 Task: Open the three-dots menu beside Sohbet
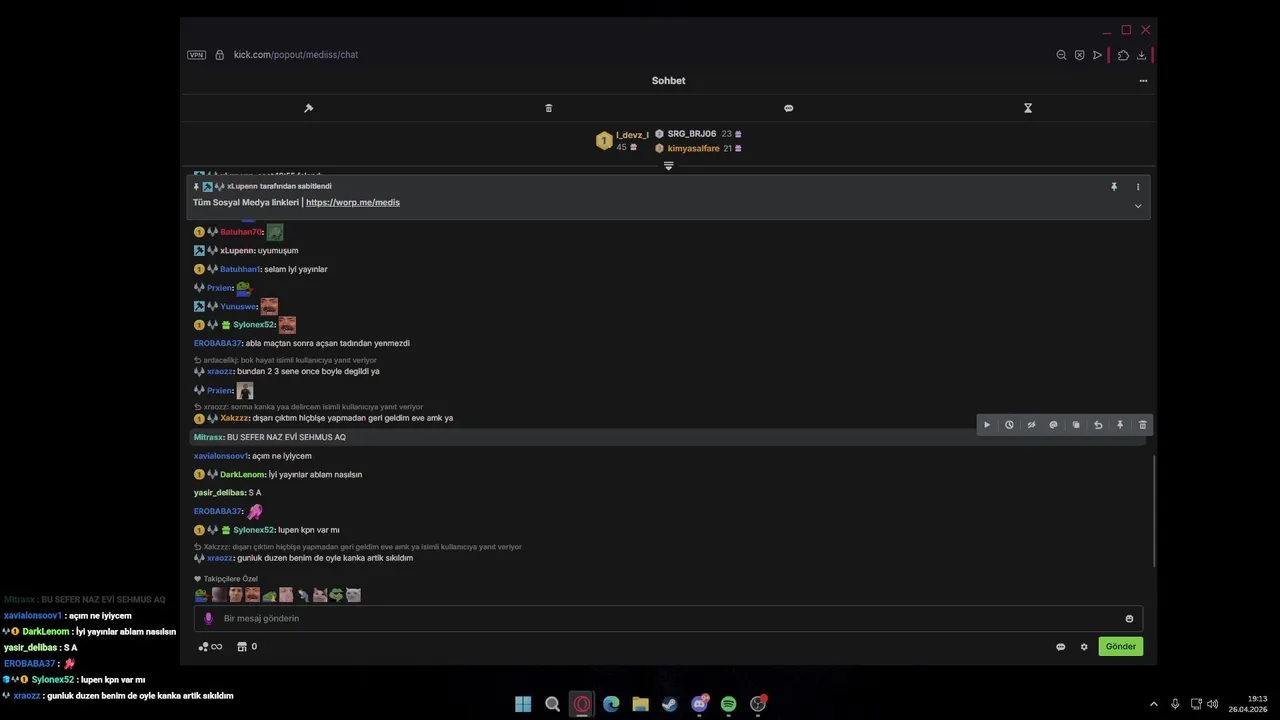tap(1143, 81)
